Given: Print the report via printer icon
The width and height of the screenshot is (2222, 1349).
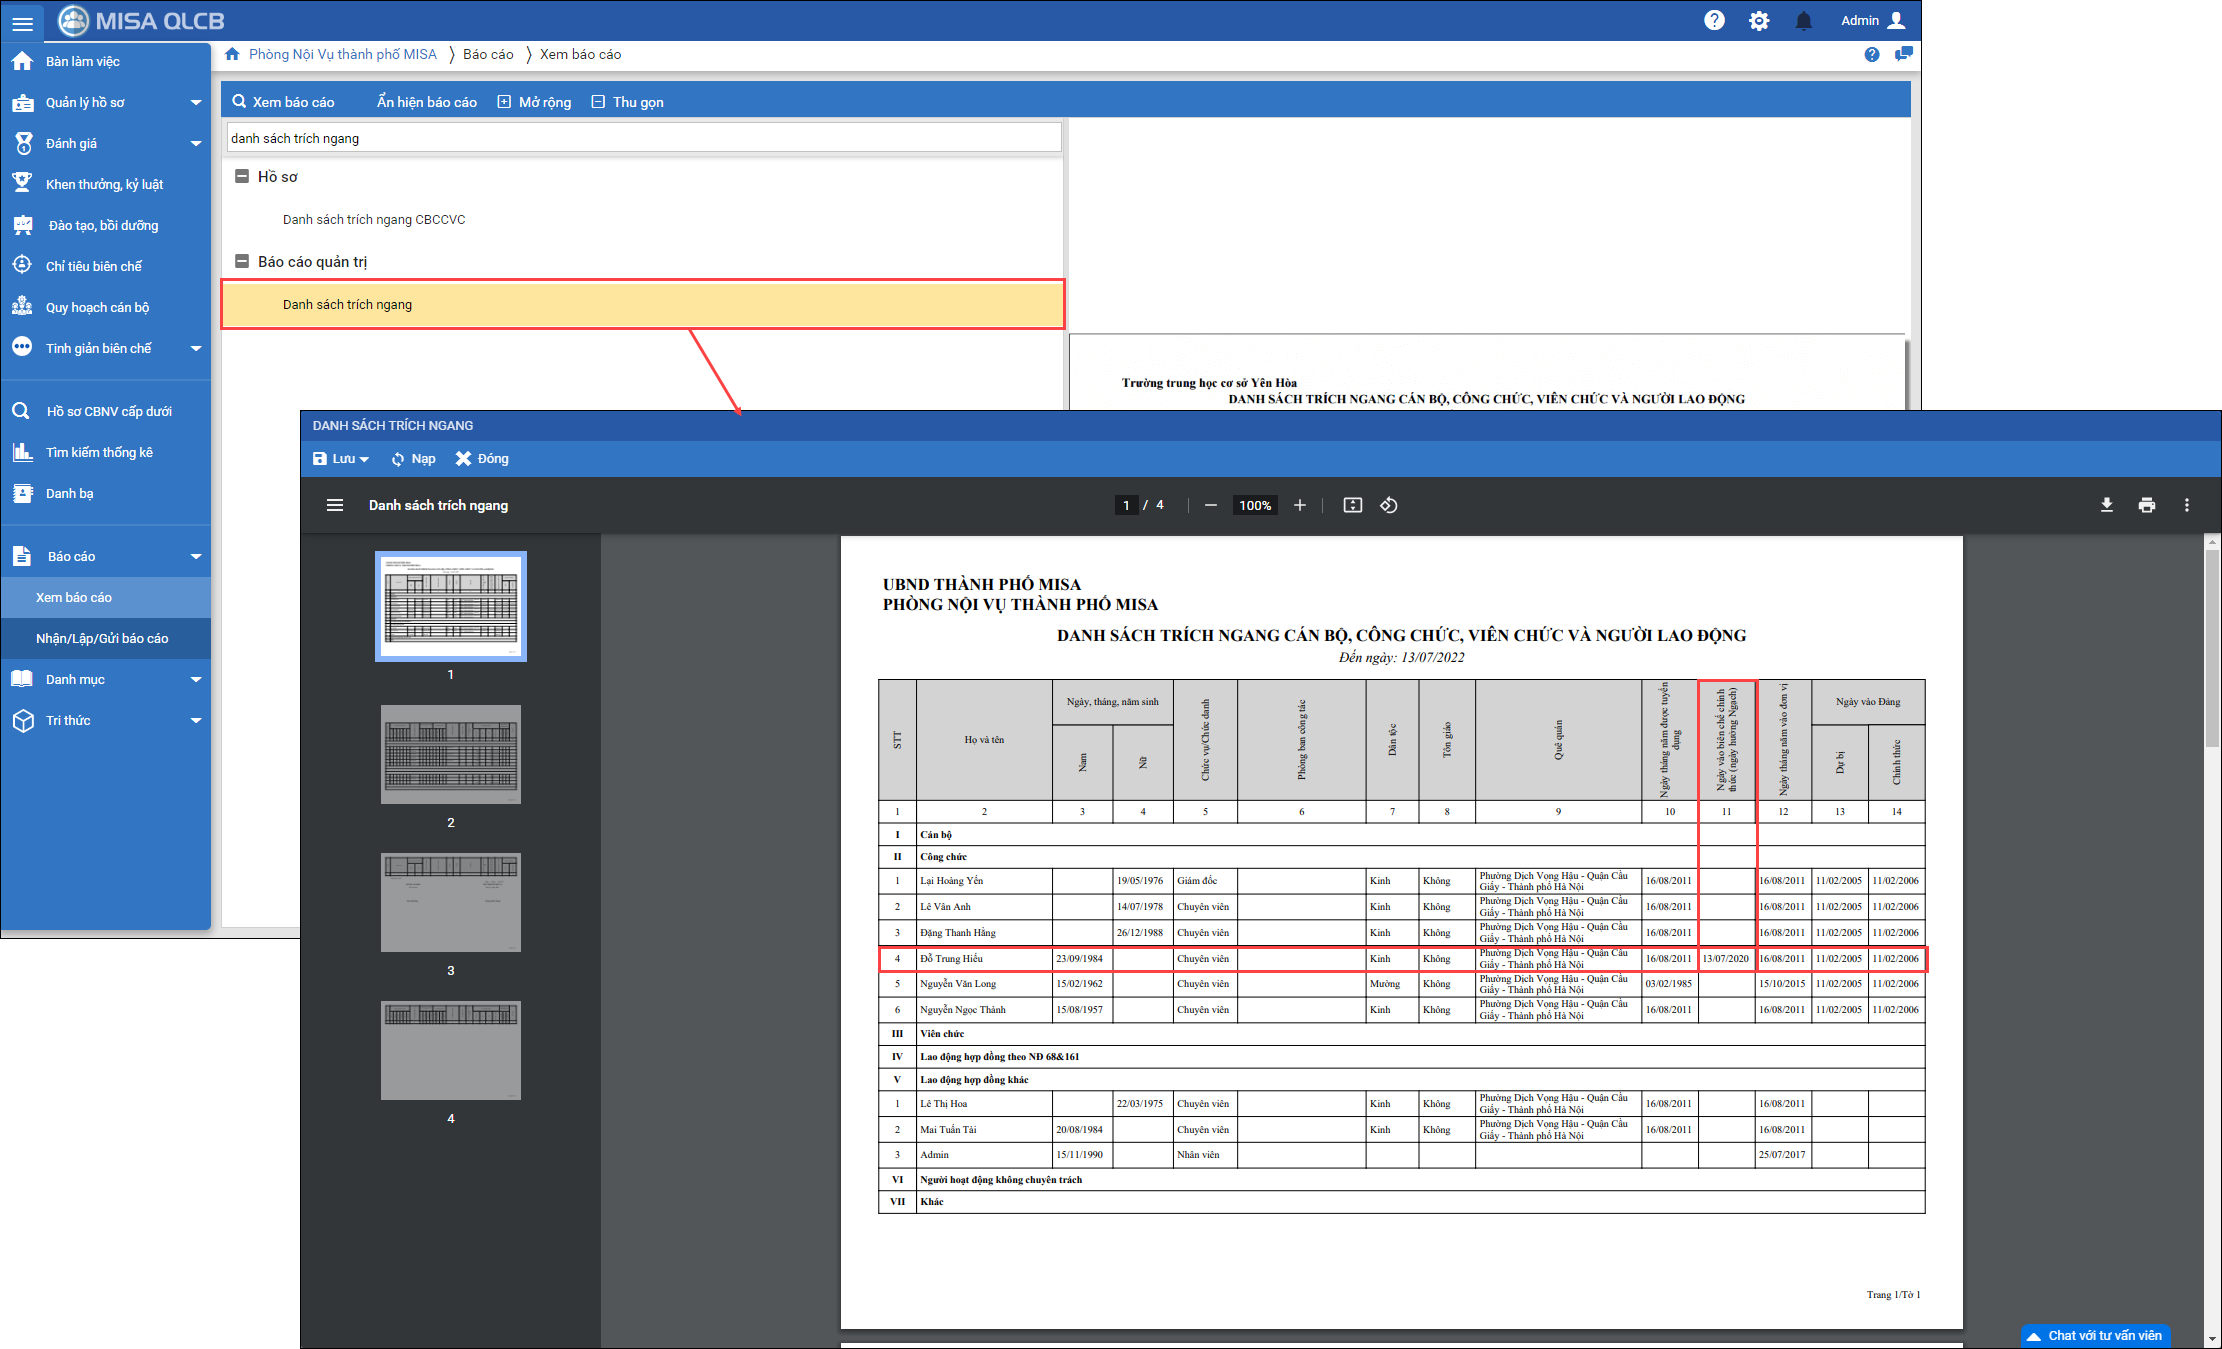Looking at the screenshot, I should (x=2146, y=505).
